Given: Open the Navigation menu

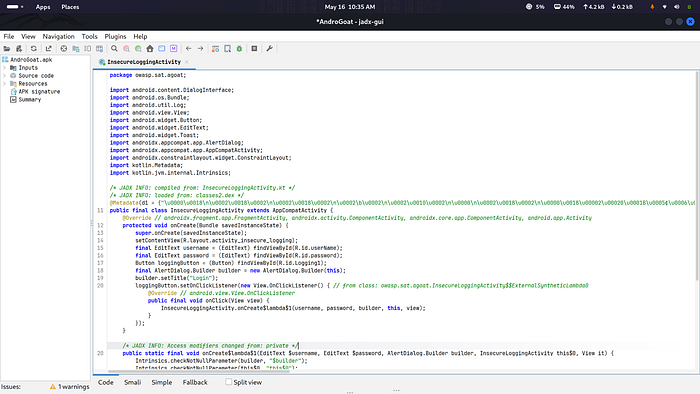Looking at the screenshot, I should pyautogui.click(x=58, y=37).
